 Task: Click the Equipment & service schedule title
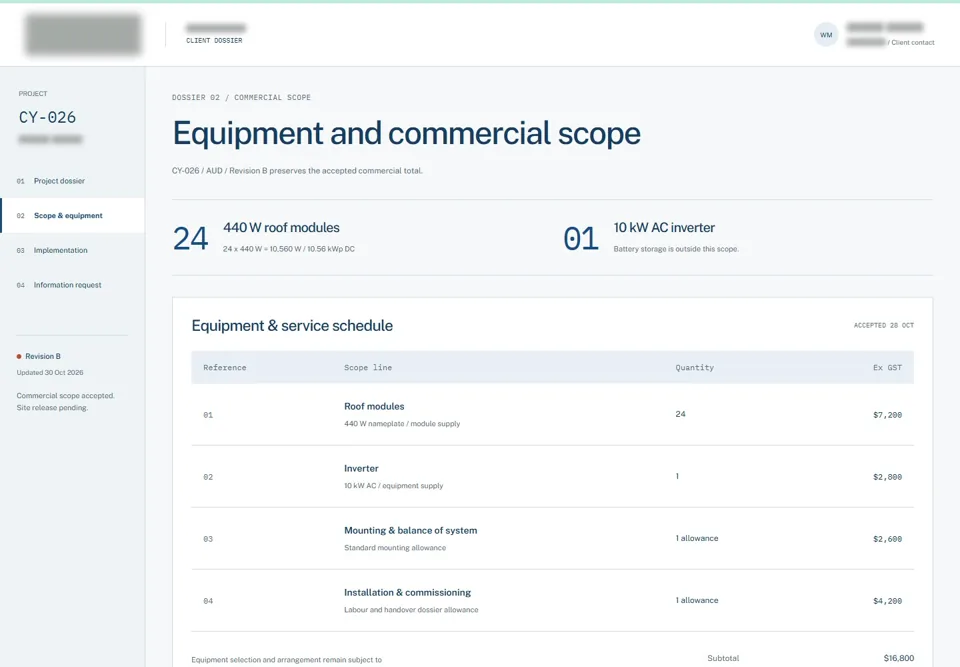coord(292,325)
